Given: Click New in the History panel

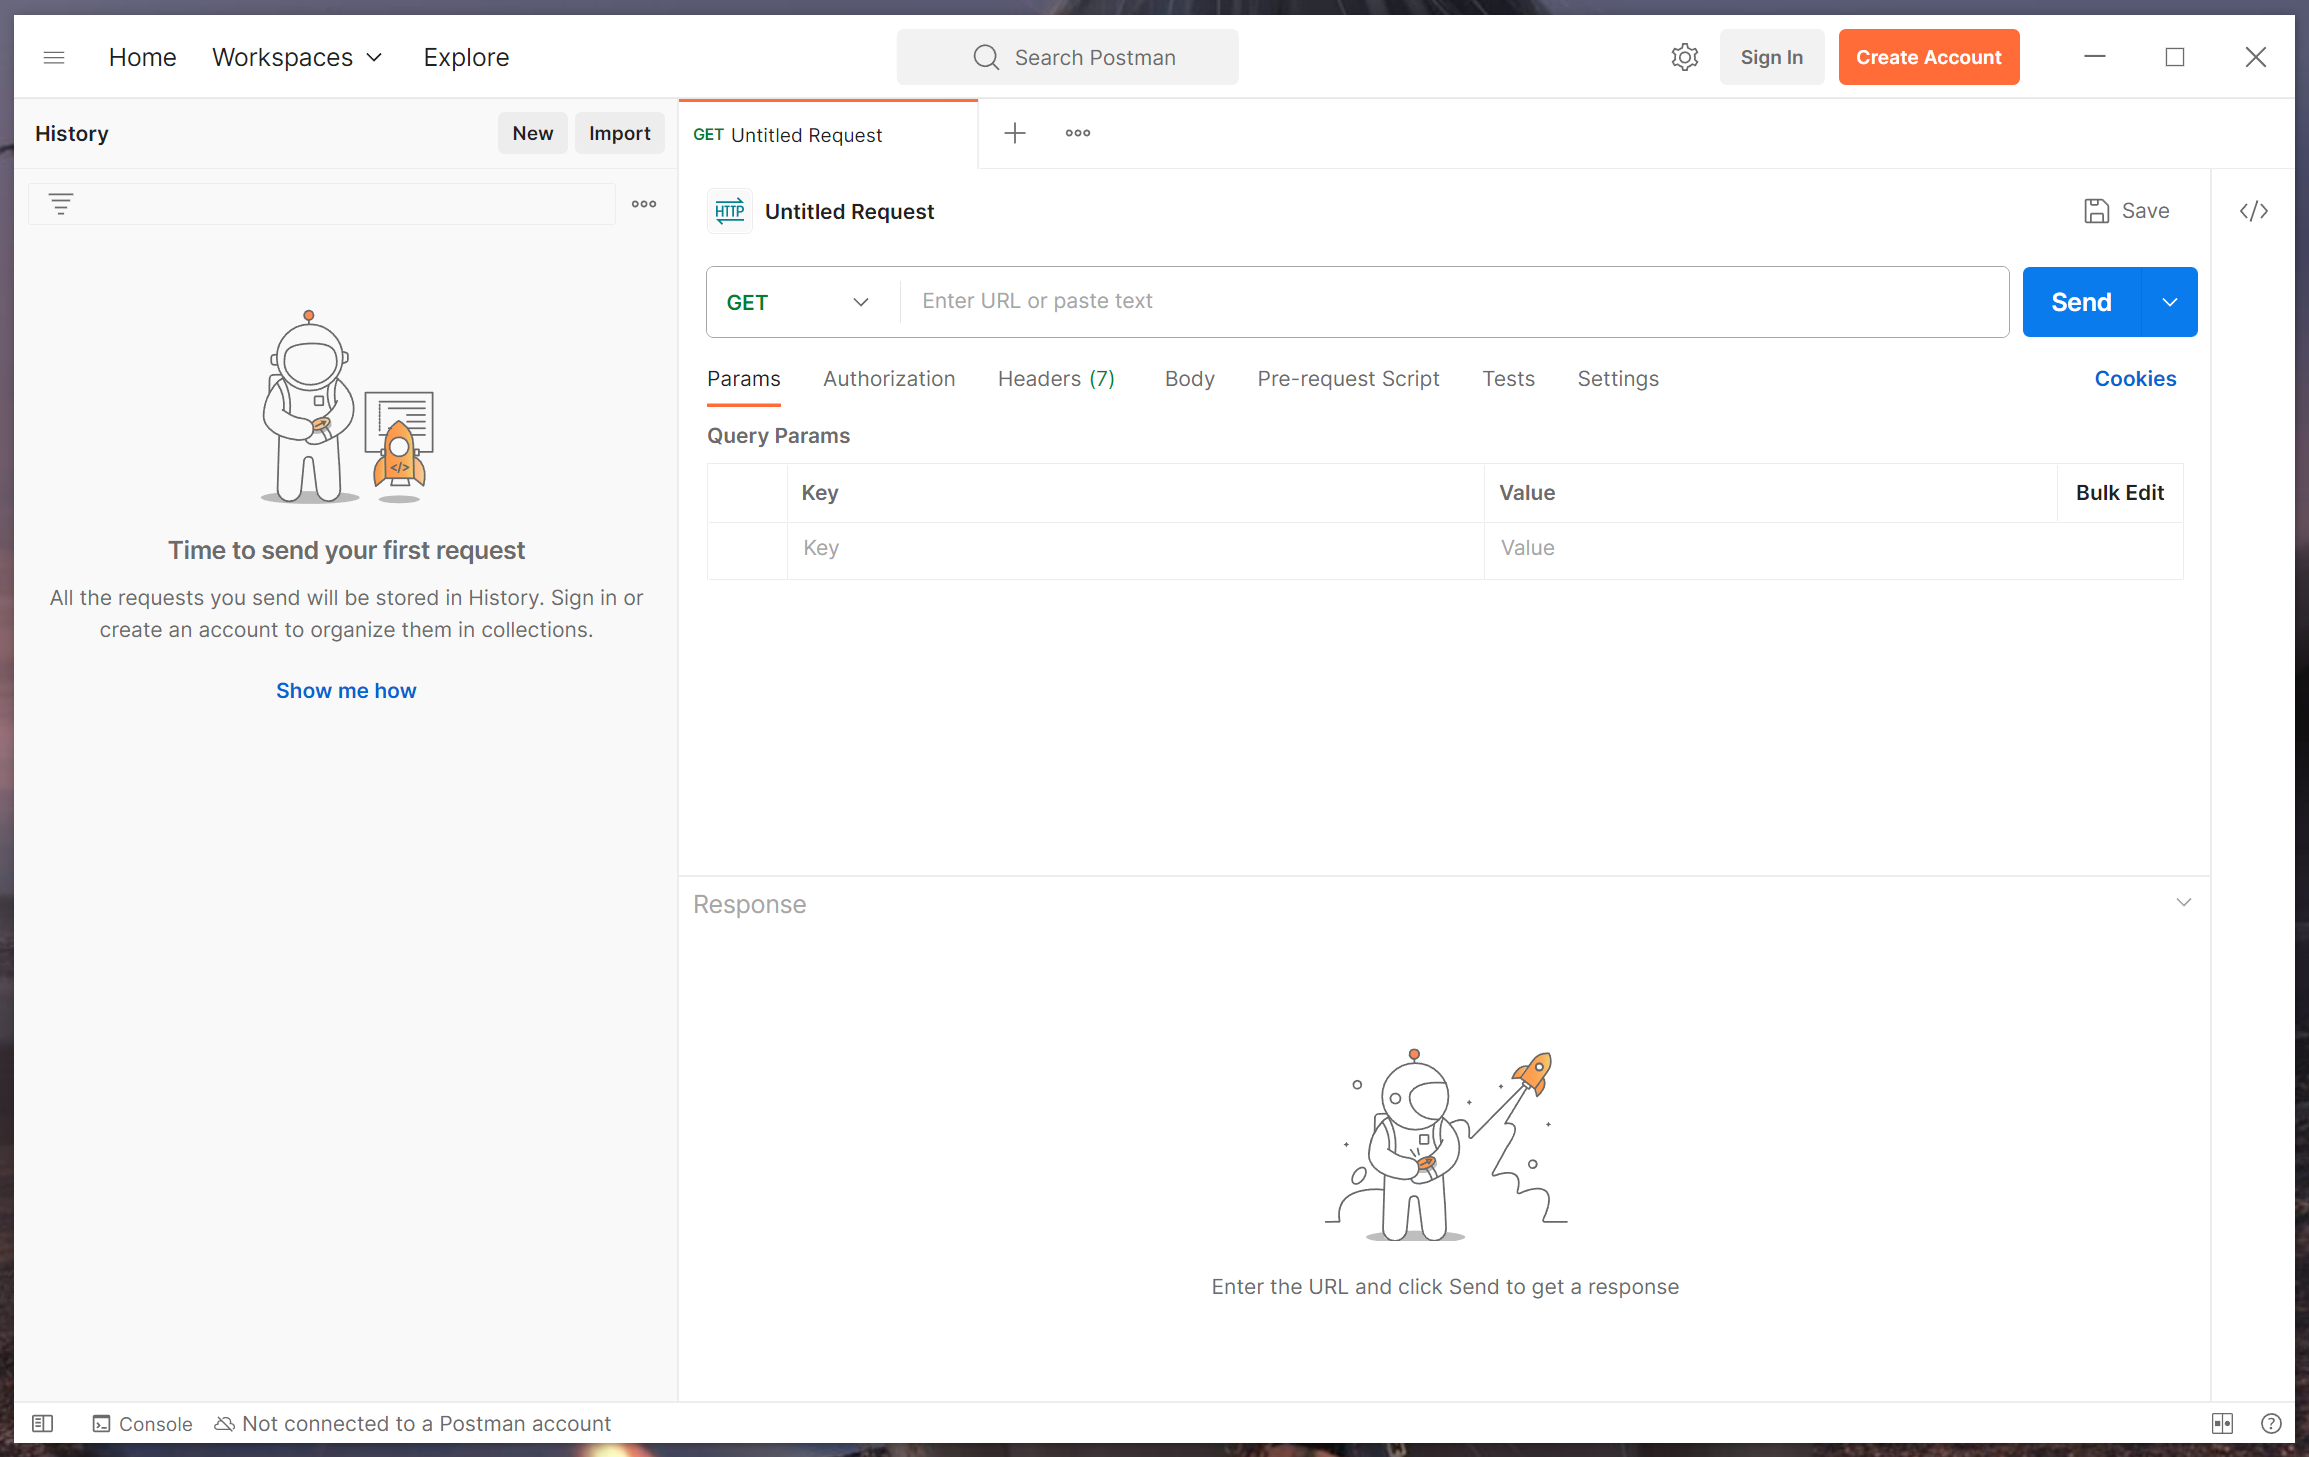Looking at the screenshot, I should tap(532, 133).
